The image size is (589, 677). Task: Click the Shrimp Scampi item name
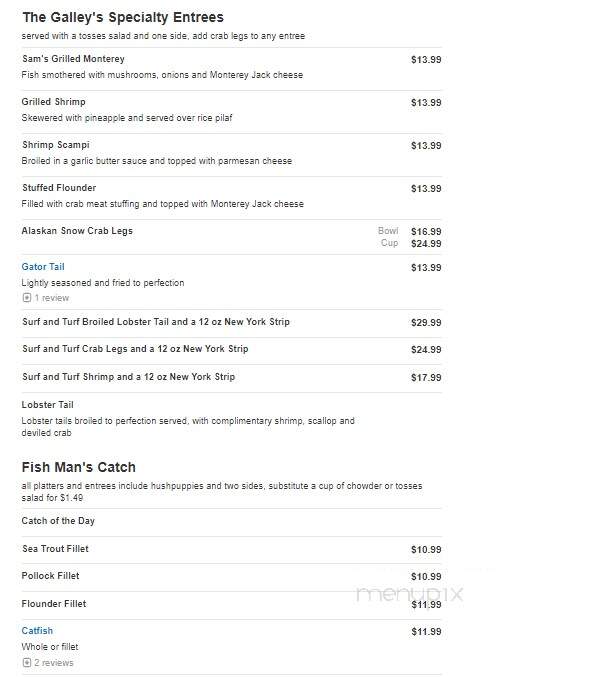pyautogui.click(x=56, y=145)
